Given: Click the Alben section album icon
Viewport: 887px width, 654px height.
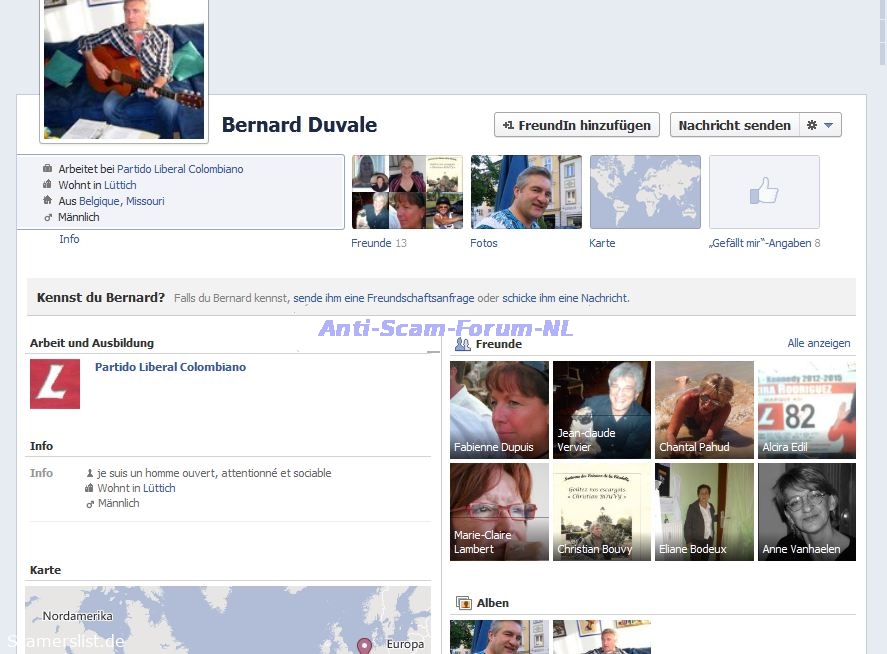Looking at the screenshot, I should click(463, 603).
